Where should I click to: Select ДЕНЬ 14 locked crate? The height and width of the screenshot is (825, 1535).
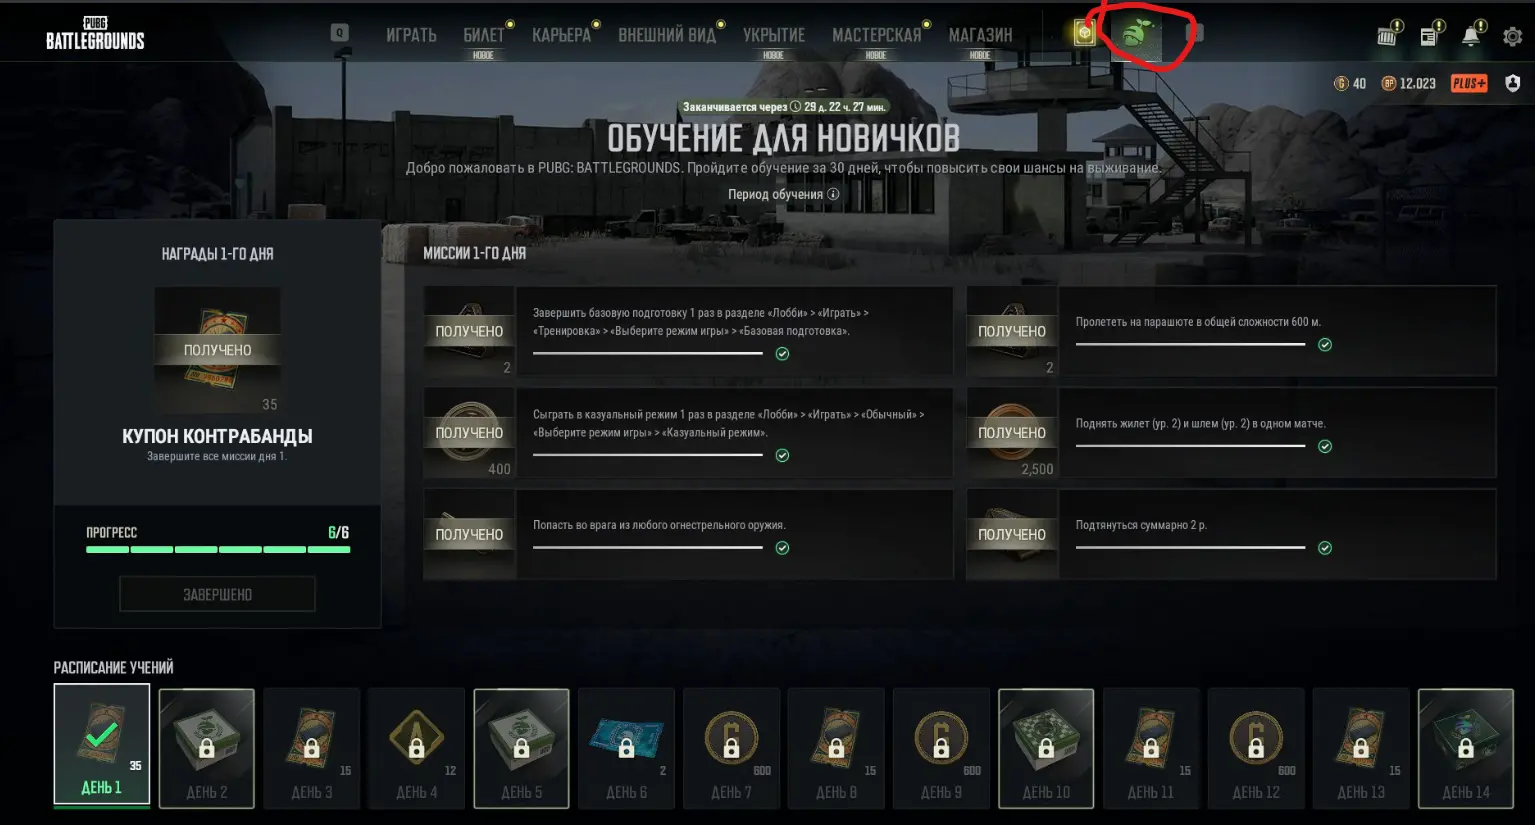point(1466,748)
